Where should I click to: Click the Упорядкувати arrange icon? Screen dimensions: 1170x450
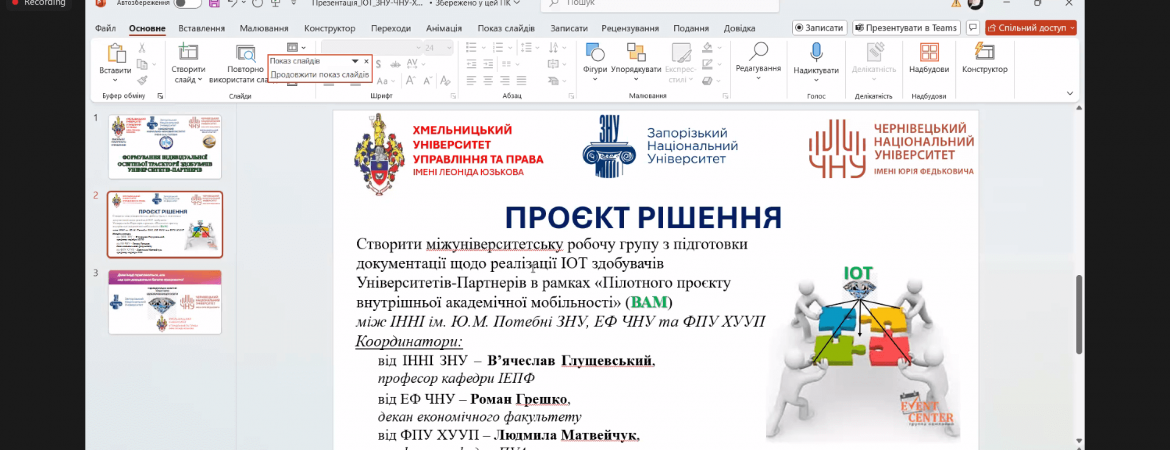coord(636,52)
